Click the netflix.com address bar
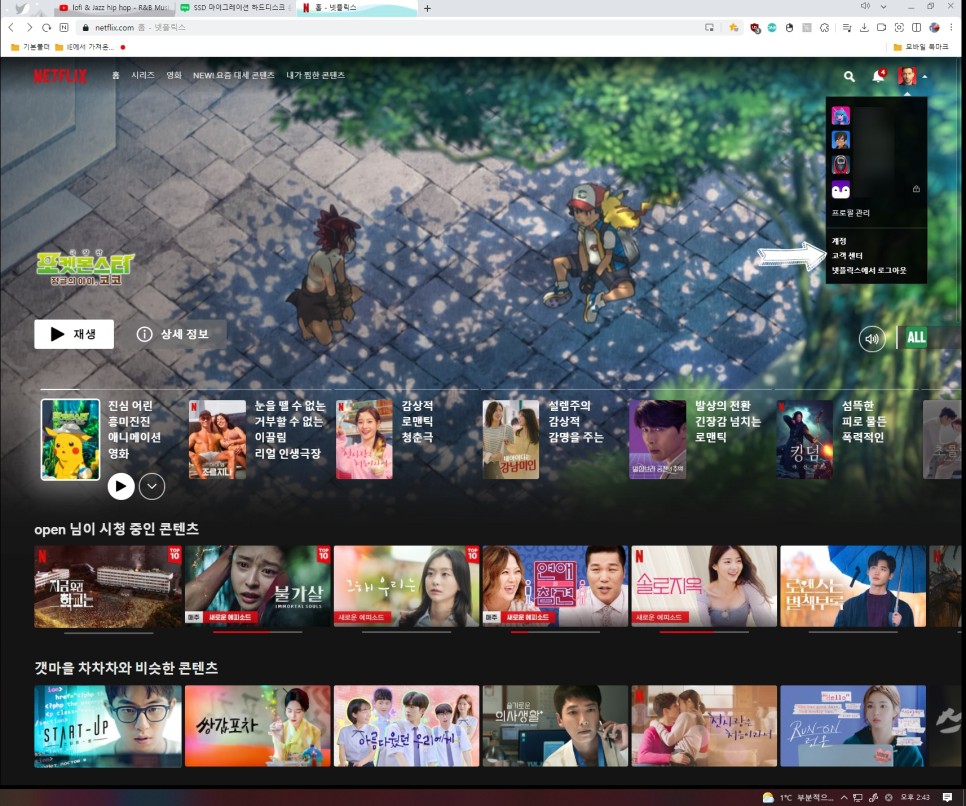This screenshot has height=806, width=966. click(394, 27)
